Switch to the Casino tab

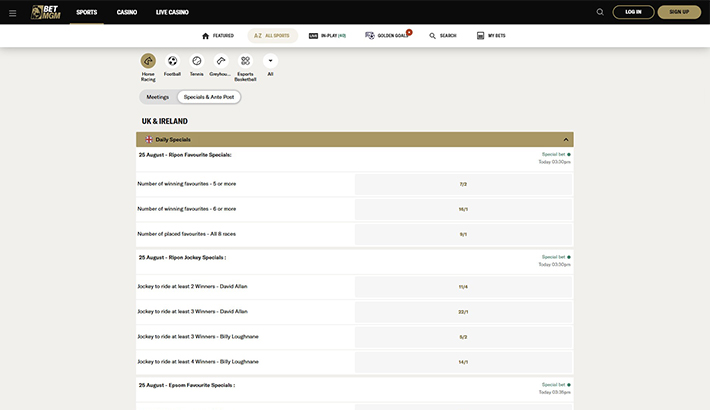click(x=127, y=12)
